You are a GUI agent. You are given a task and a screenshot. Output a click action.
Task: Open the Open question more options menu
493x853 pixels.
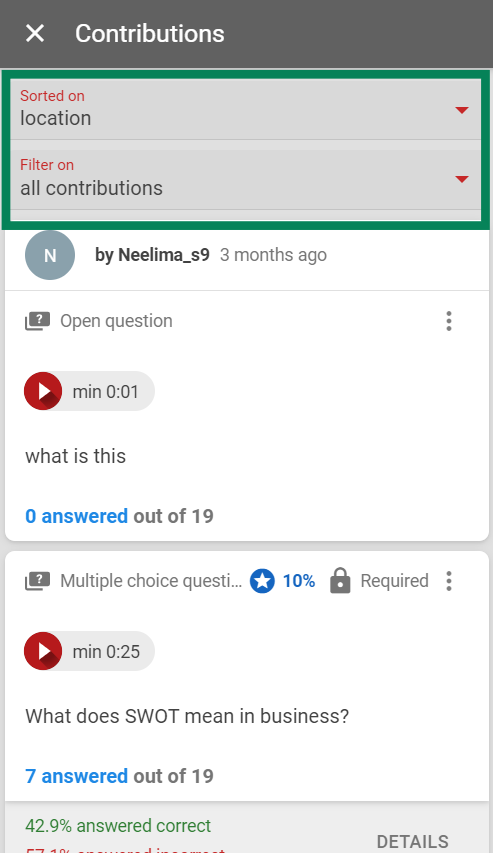coord(449,321)
